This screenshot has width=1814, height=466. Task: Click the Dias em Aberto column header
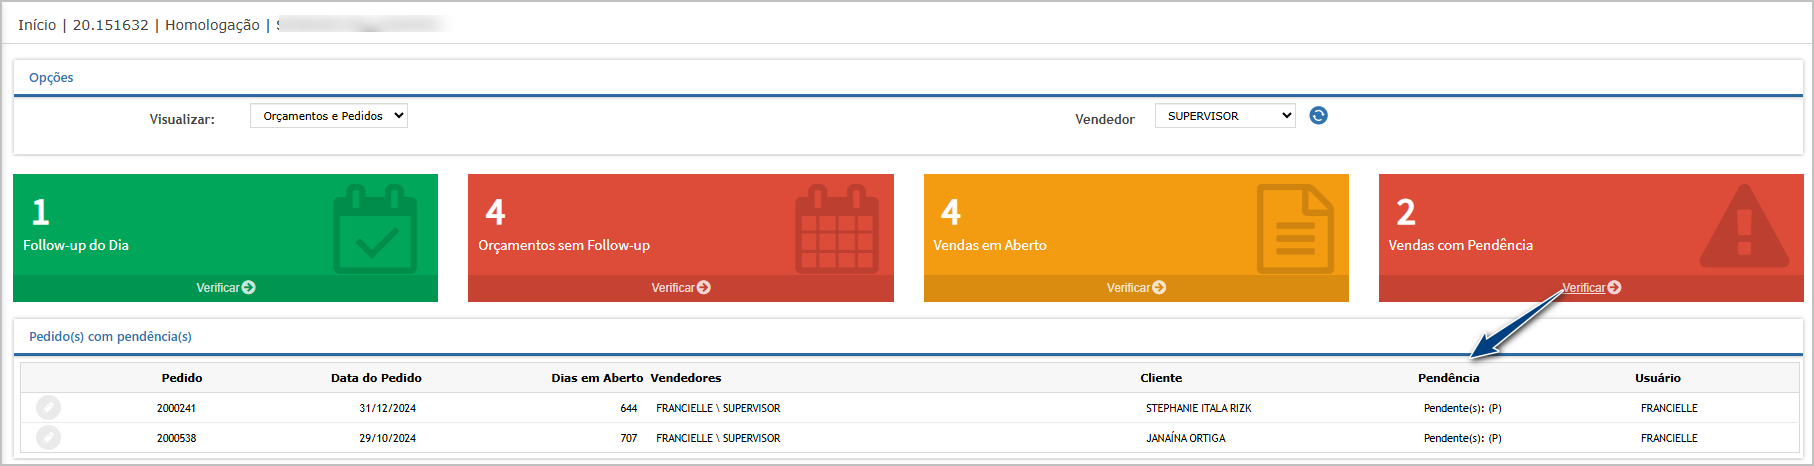pyautogui.click(x=597, y=378)
